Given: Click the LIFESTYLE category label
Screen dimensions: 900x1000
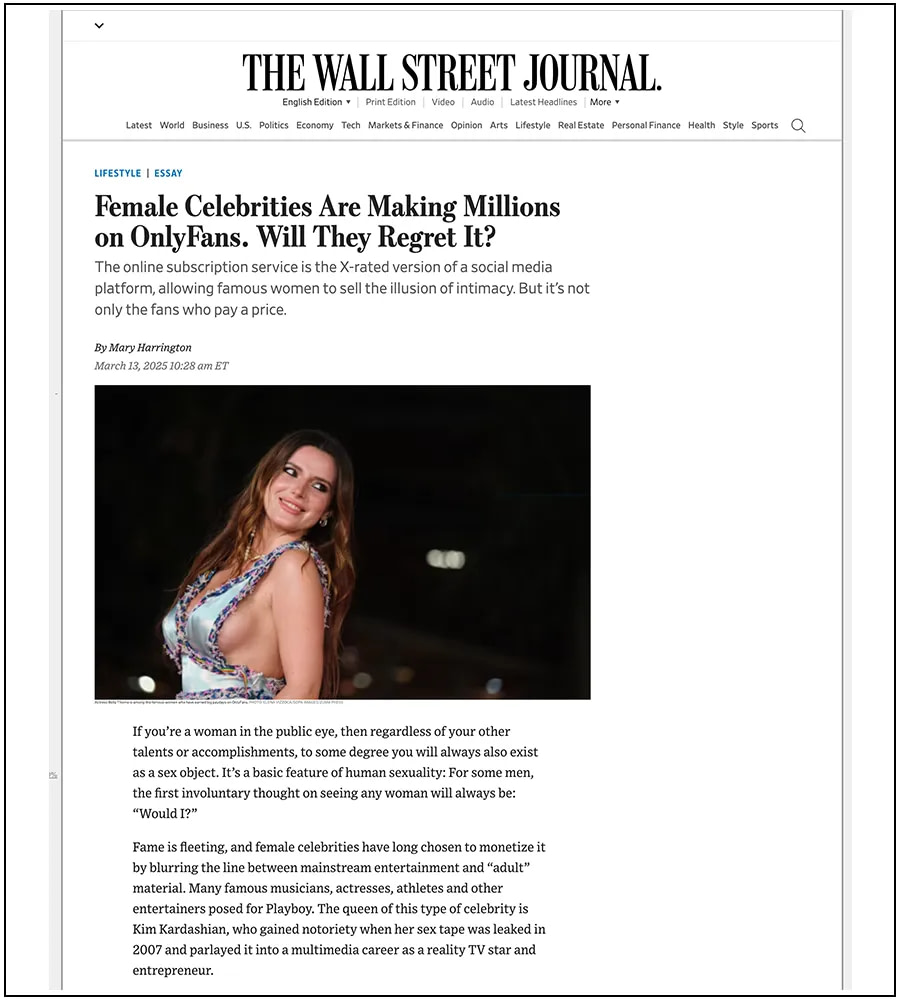Looking at the screenshot, I should click(117, 173).
